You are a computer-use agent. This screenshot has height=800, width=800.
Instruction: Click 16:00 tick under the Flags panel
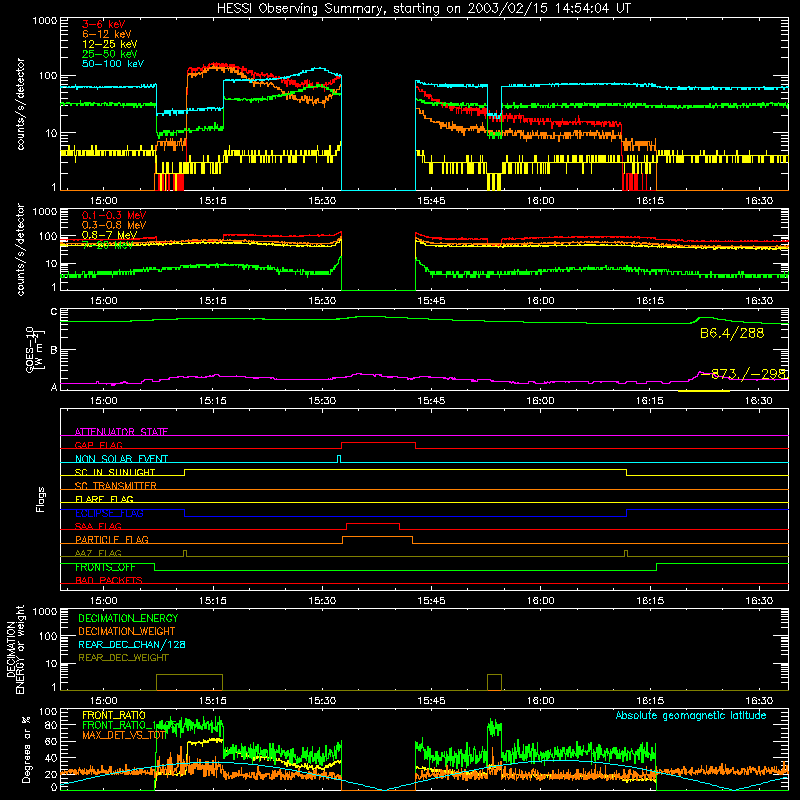coord(540,601)
